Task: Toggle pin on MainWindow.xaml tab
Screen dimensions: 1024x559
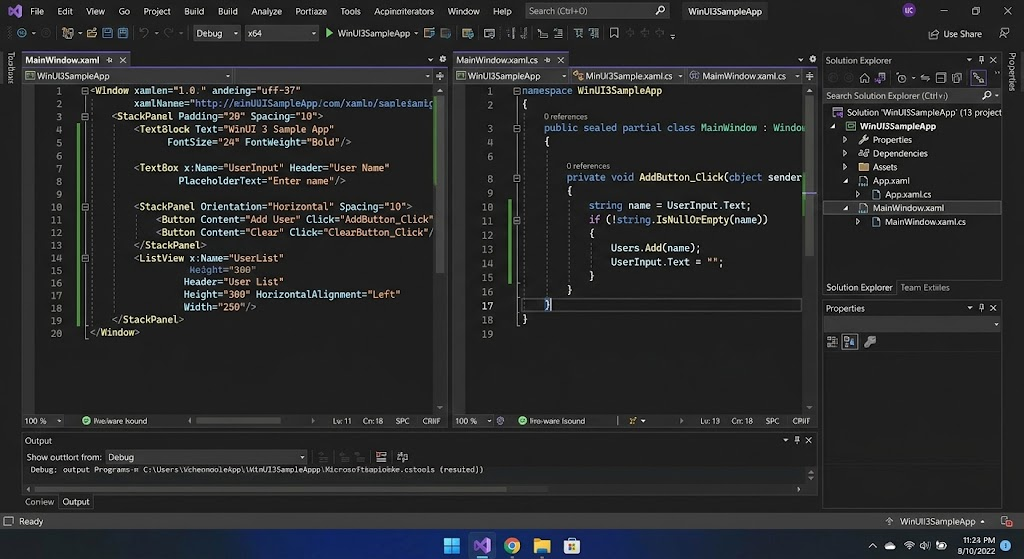Action: pyautogui.click(x=109, y=59)
